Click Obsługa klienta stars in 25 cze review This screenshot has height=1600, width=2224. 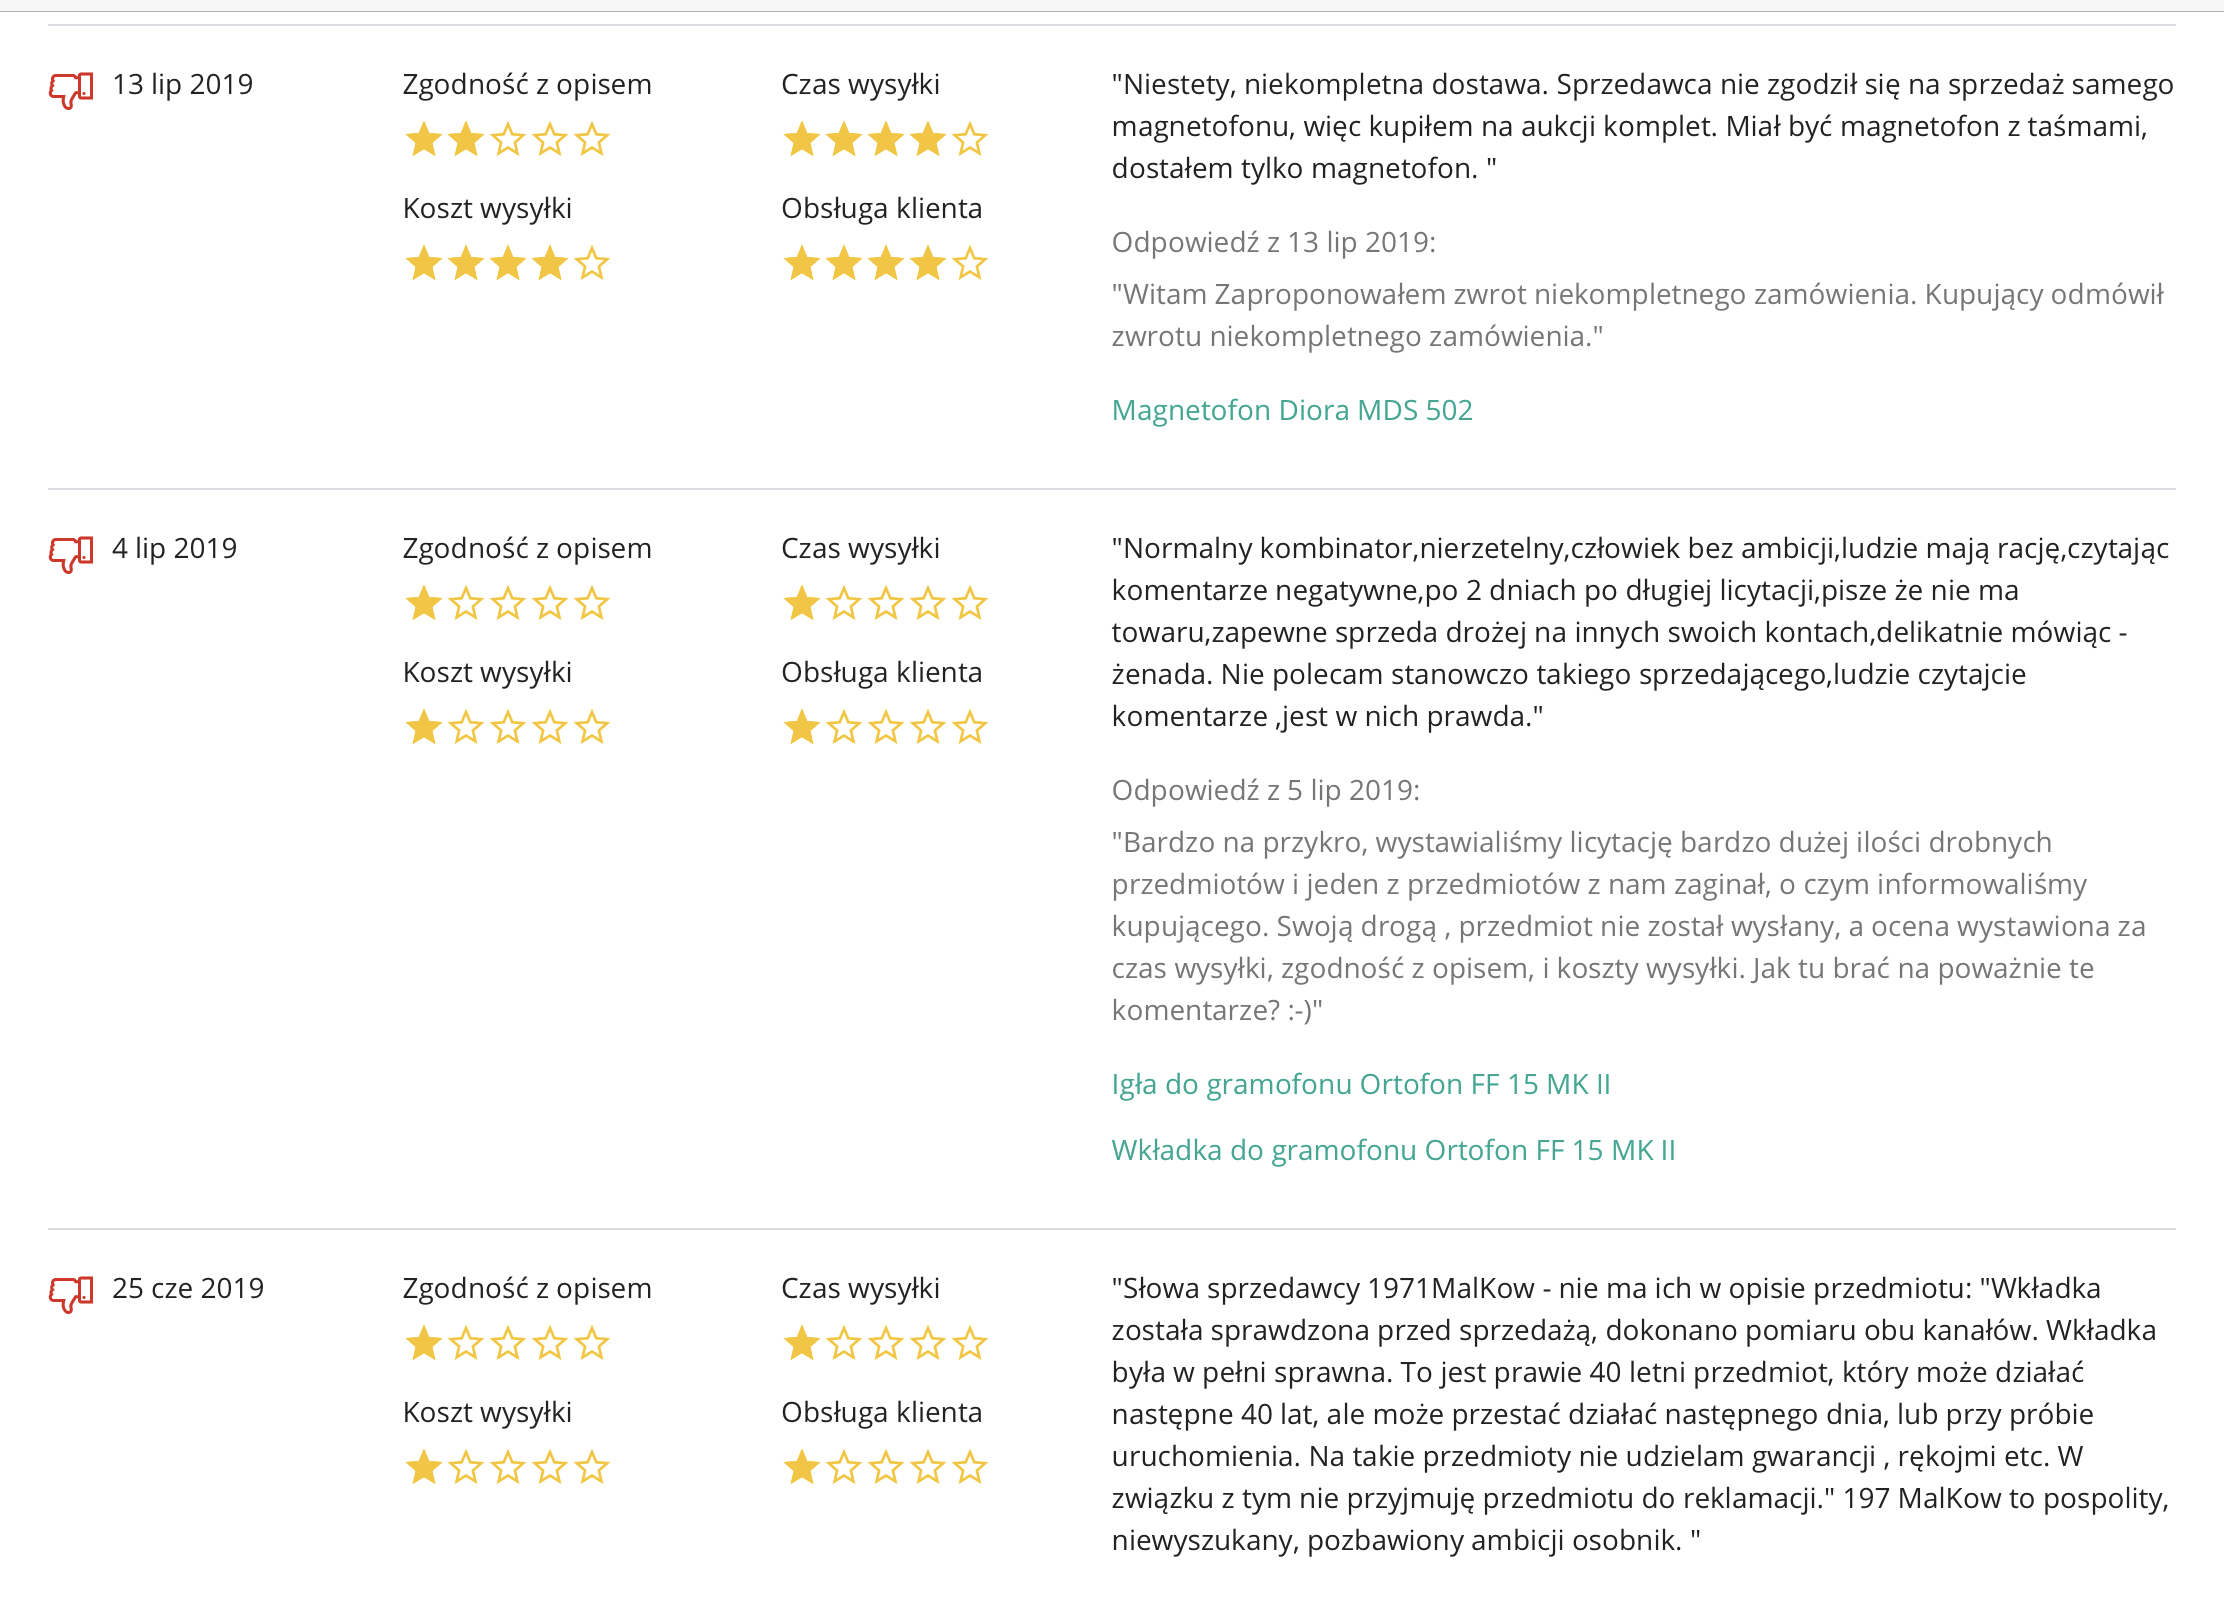[x=885, y=1468]
